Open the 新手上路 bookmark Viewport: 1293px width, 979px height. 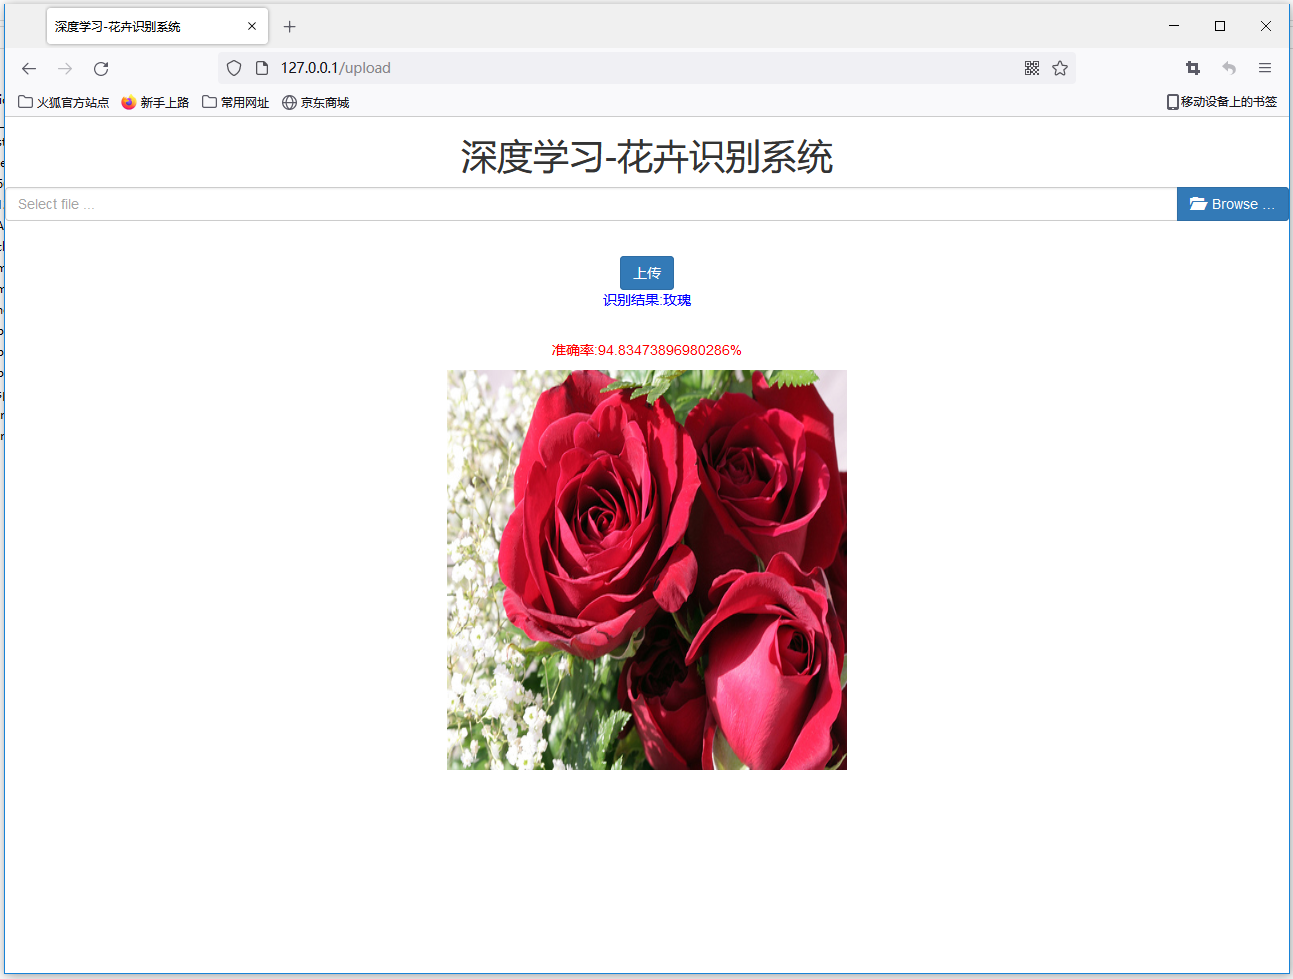point(155,102)
